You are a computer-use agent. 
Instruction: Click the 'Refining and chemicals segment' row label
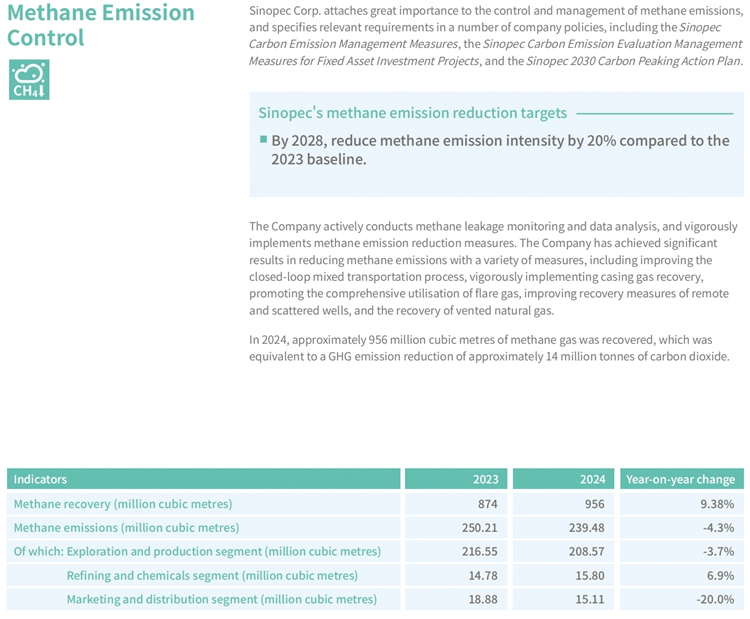point(211,575)
